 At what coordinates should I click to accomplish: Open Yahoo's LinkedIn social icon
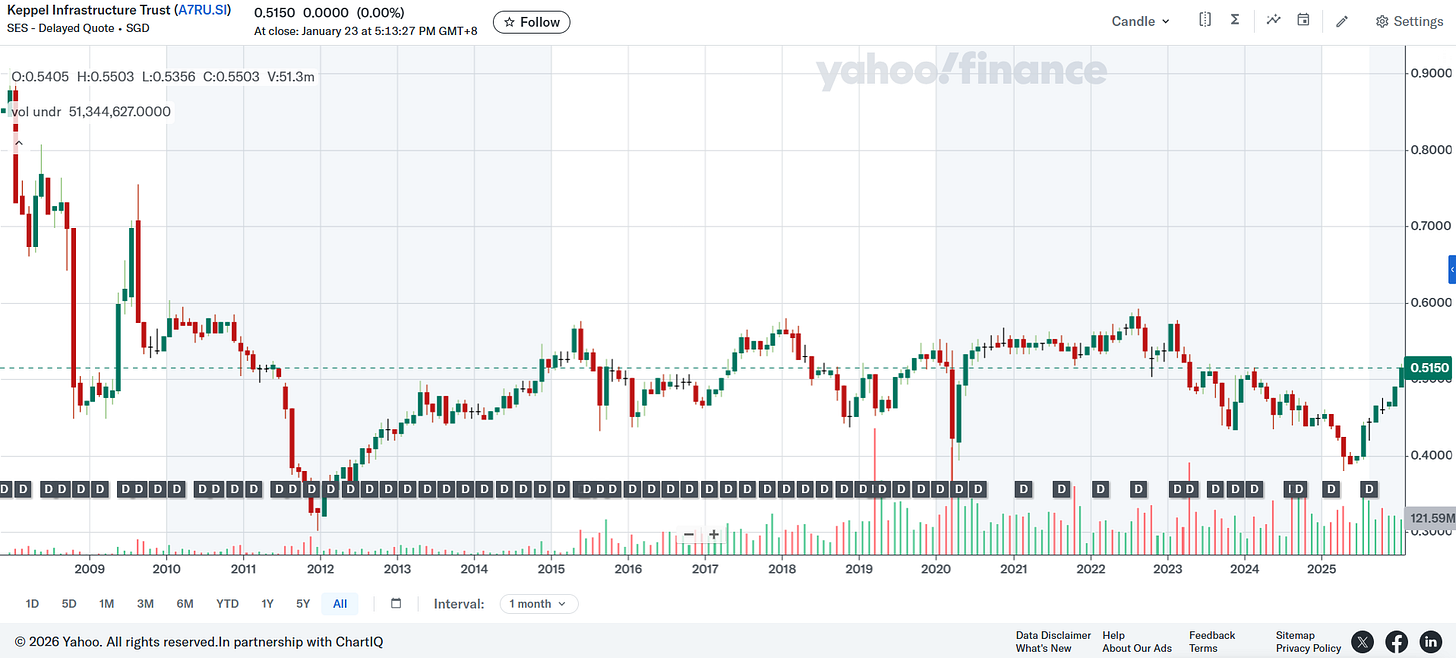click(1431, 642)
